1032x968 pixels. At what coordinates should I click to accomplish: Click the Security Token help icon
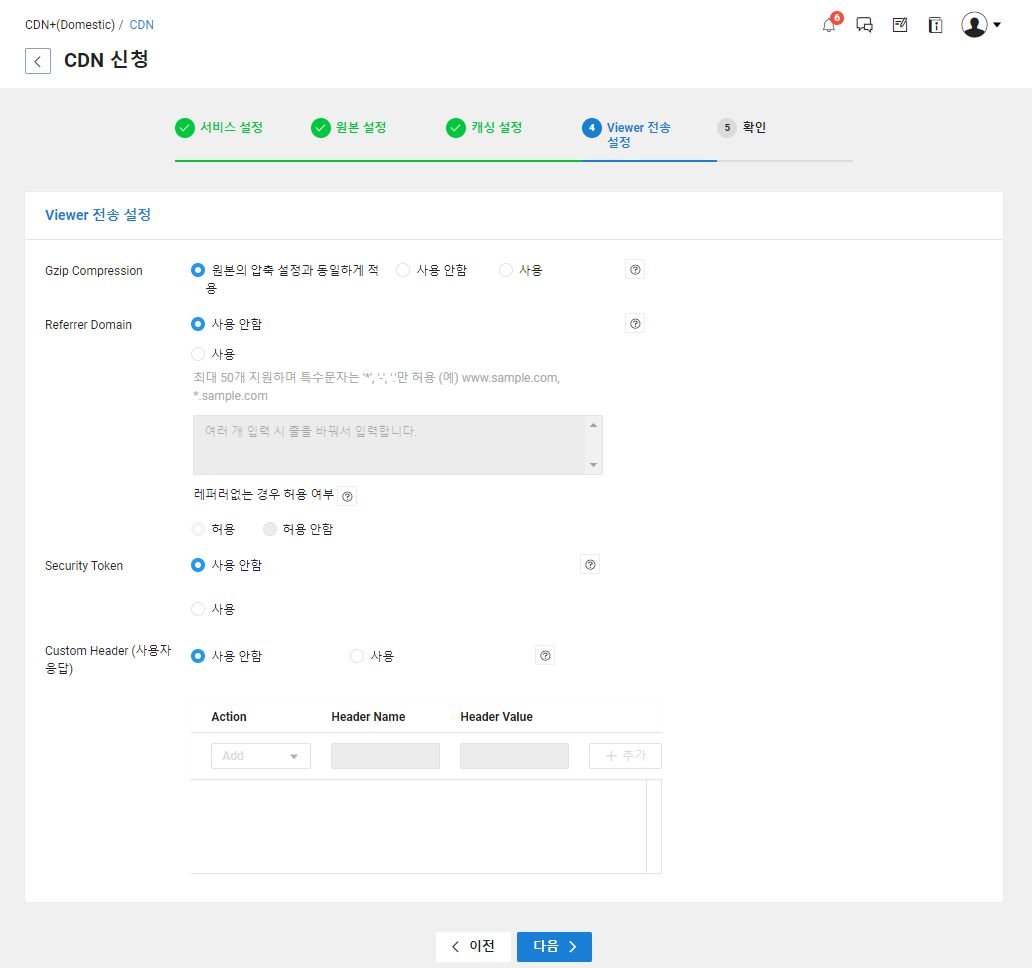coord(590,565)
